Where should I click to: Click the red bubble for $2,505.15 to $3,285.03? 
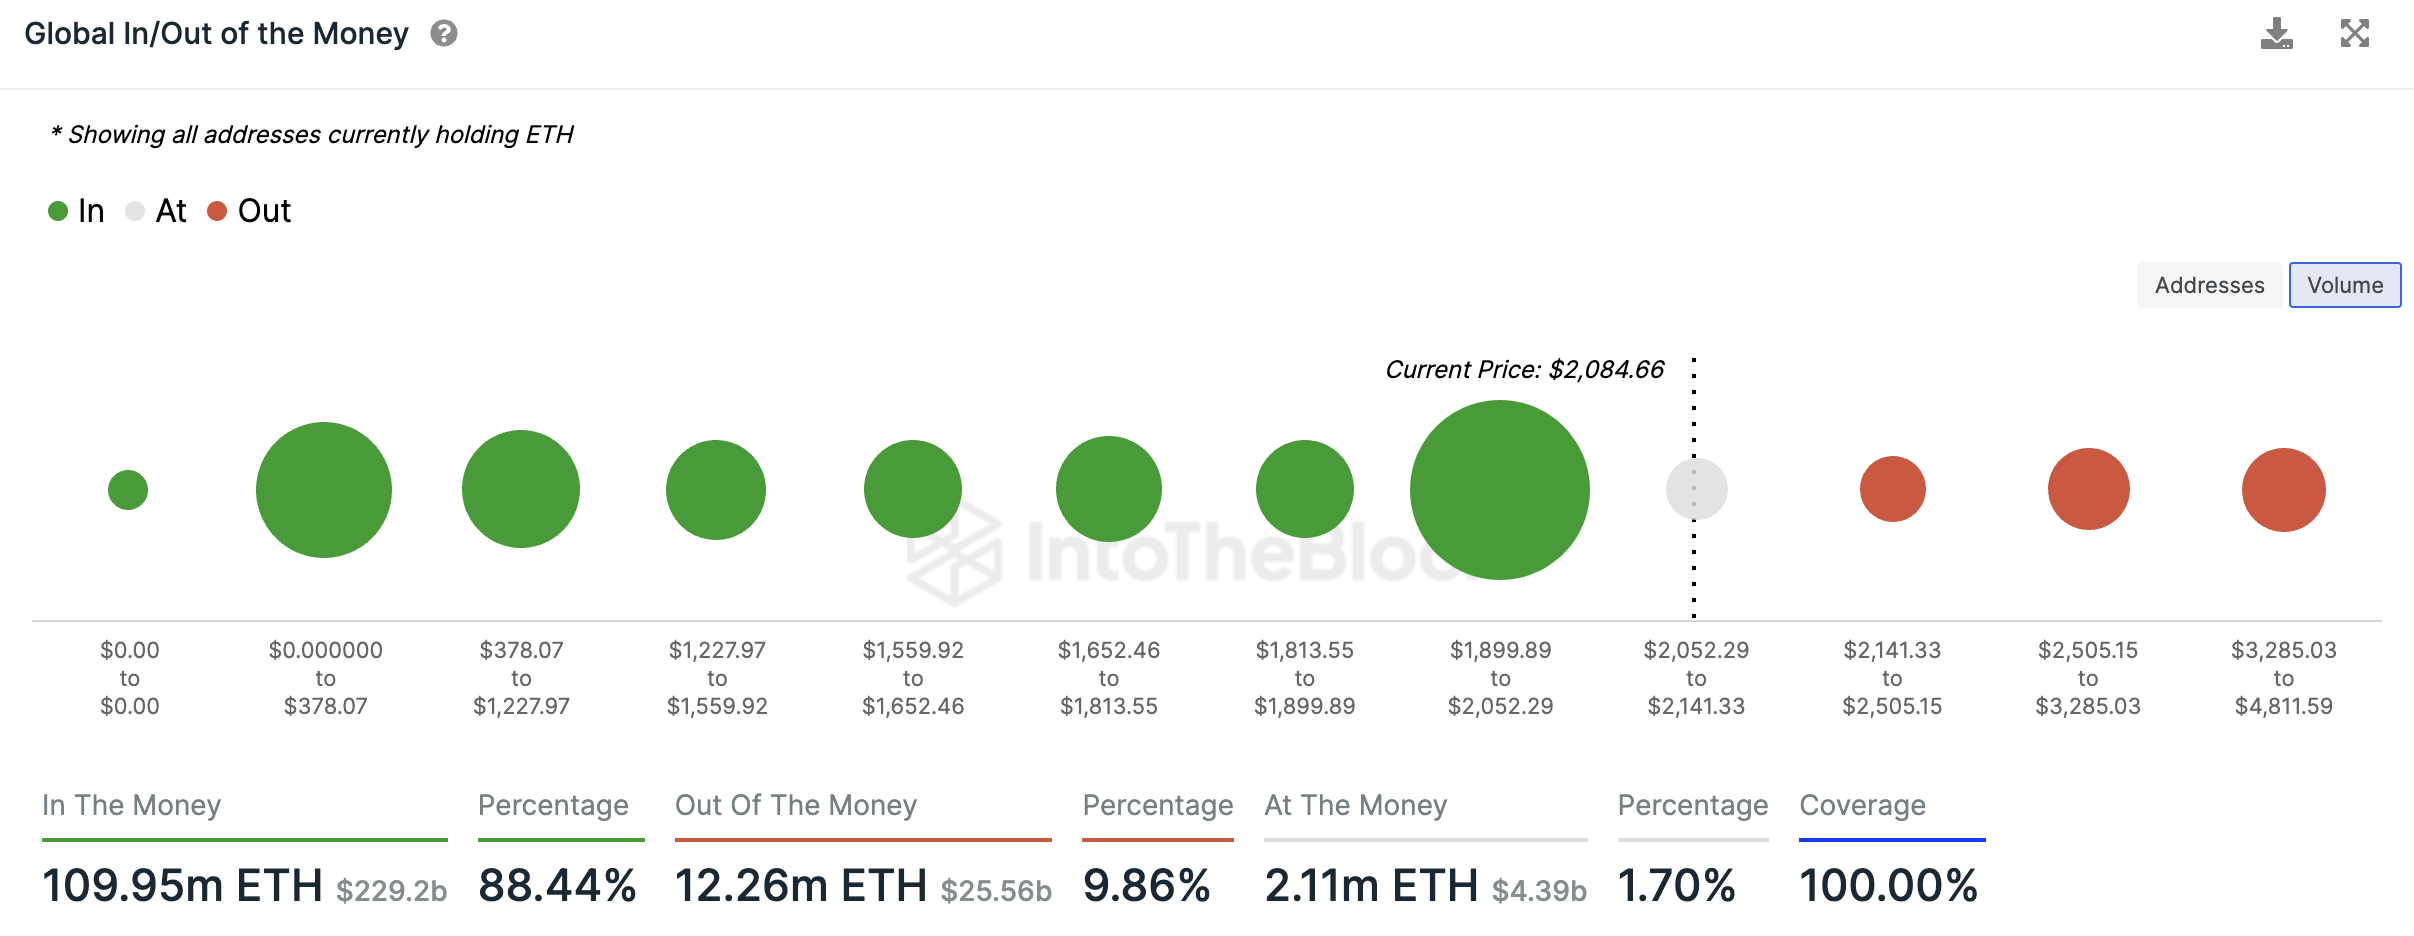2088,489
